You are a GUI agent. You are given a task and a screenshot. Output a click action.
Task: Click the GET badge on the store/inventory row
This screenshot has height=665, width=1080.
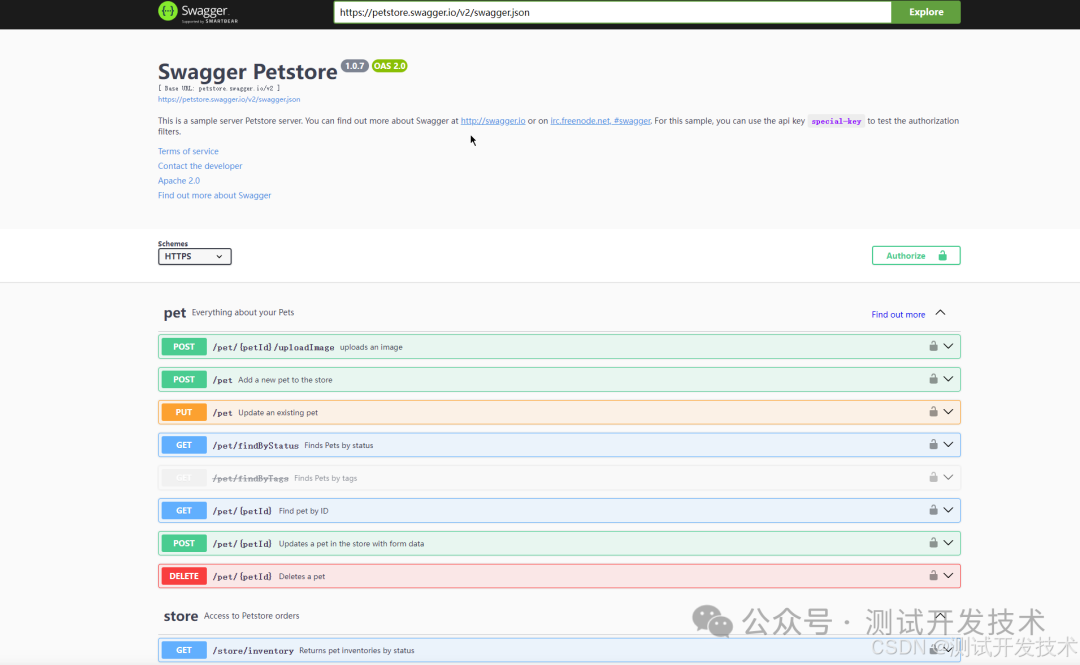(x=184, y=650)
